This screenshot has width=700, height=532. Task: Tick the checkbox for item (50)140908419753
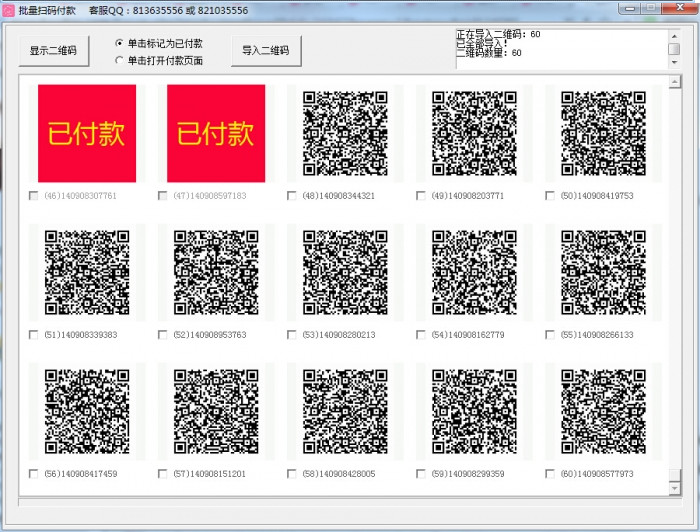(550, 195)
